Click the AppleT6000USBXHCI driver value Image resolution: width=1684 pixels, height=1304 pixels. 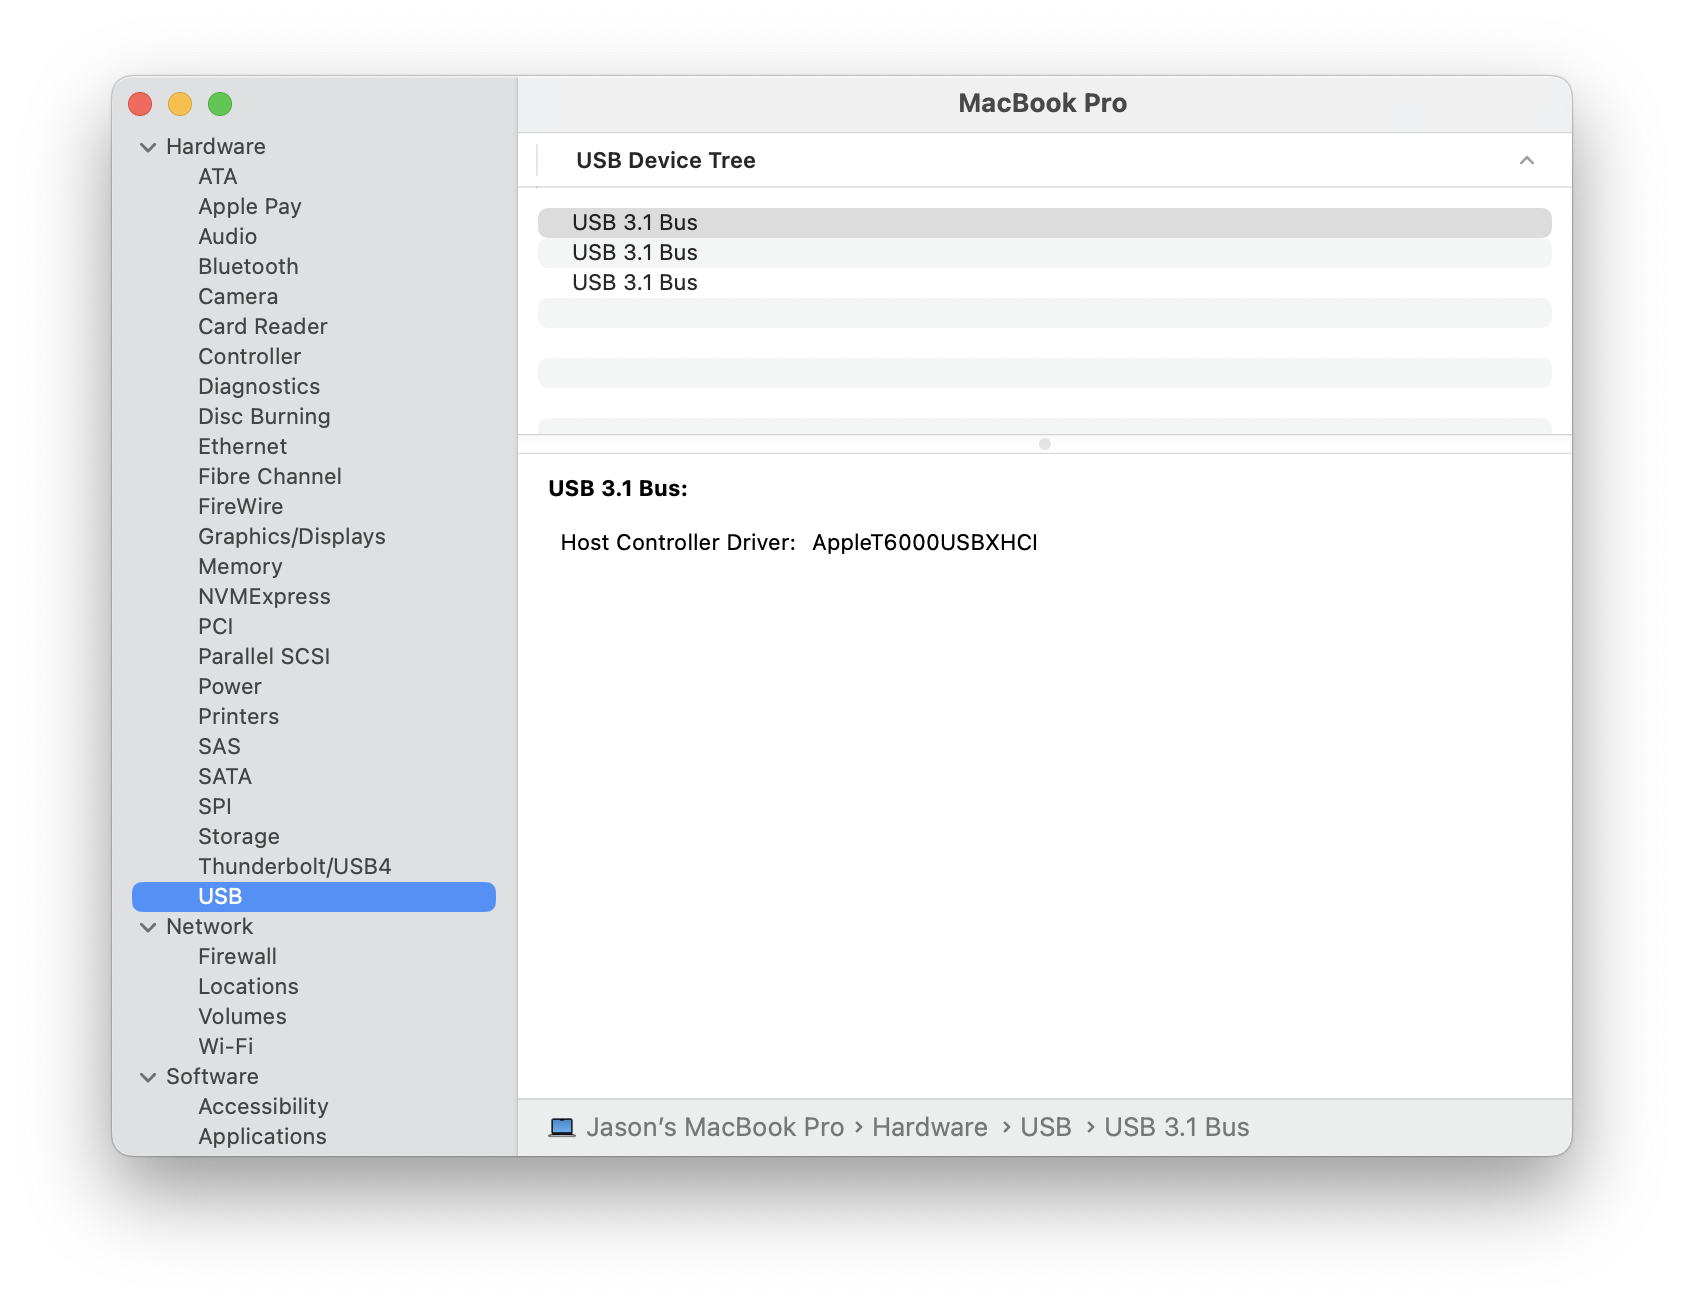pyautogui.click(x=924, y=543)
